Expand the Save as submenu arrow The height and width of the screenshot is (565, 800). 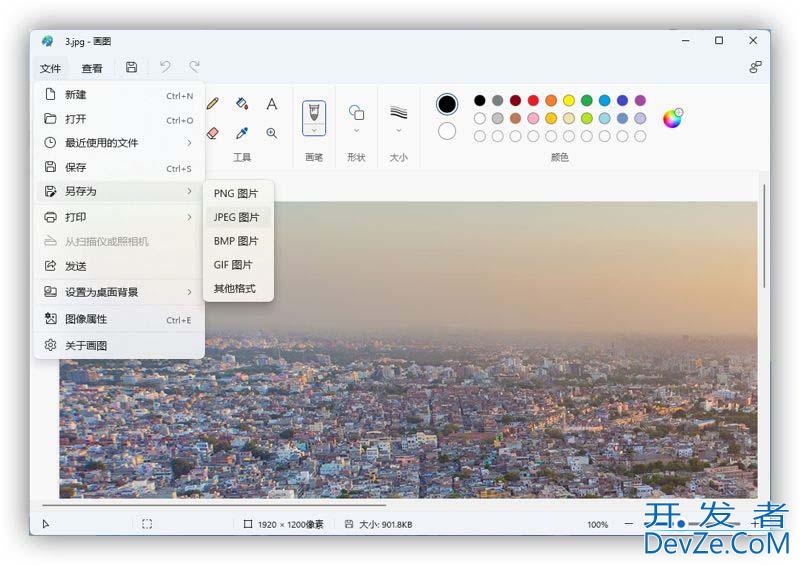[x=189, y=191]
